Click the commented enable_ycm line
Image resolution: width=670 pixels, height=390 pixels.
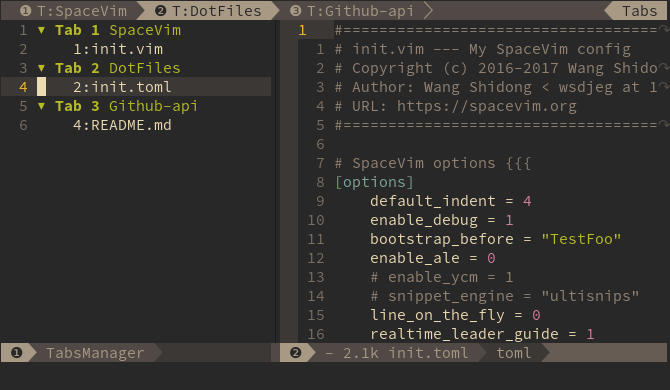pos(442,277)
